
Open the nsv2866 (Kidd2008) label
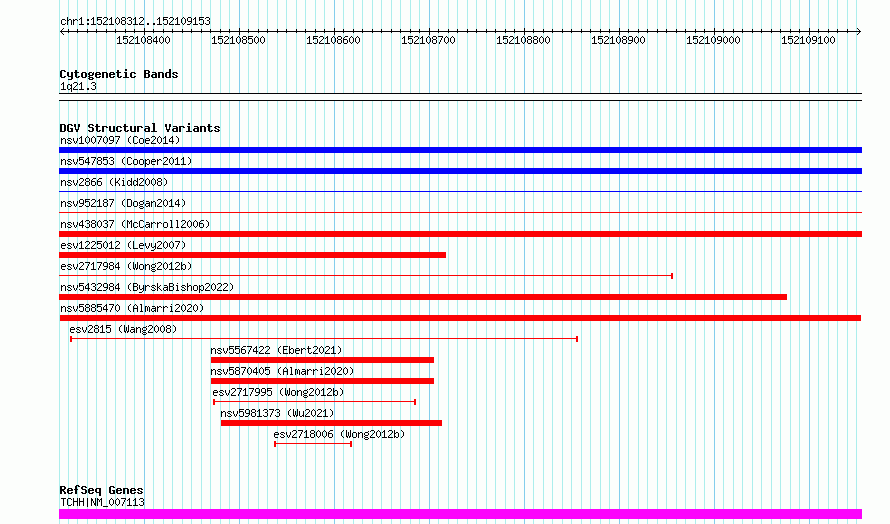[114, 182]
